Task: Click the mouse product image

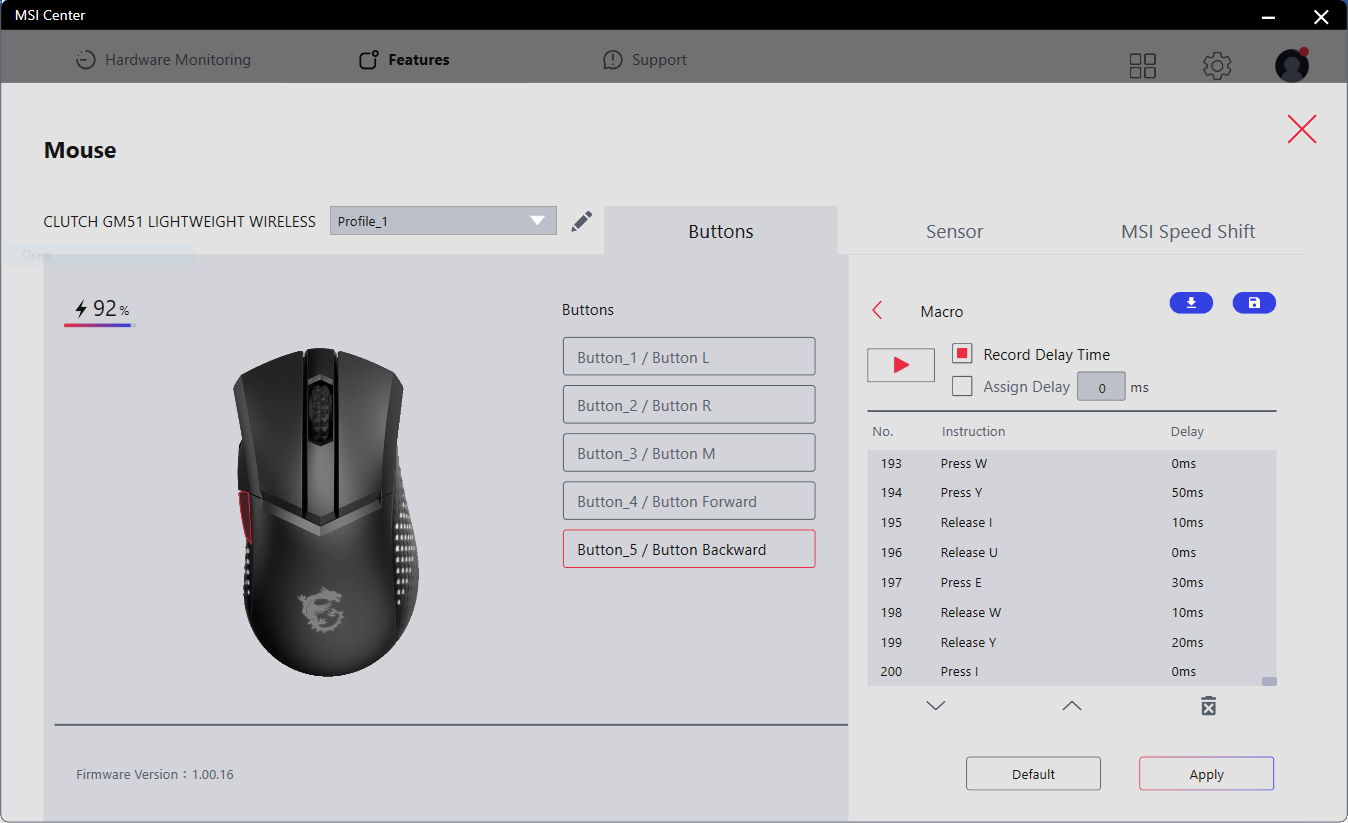Action: pyautogui.click(x=326, y=510)
